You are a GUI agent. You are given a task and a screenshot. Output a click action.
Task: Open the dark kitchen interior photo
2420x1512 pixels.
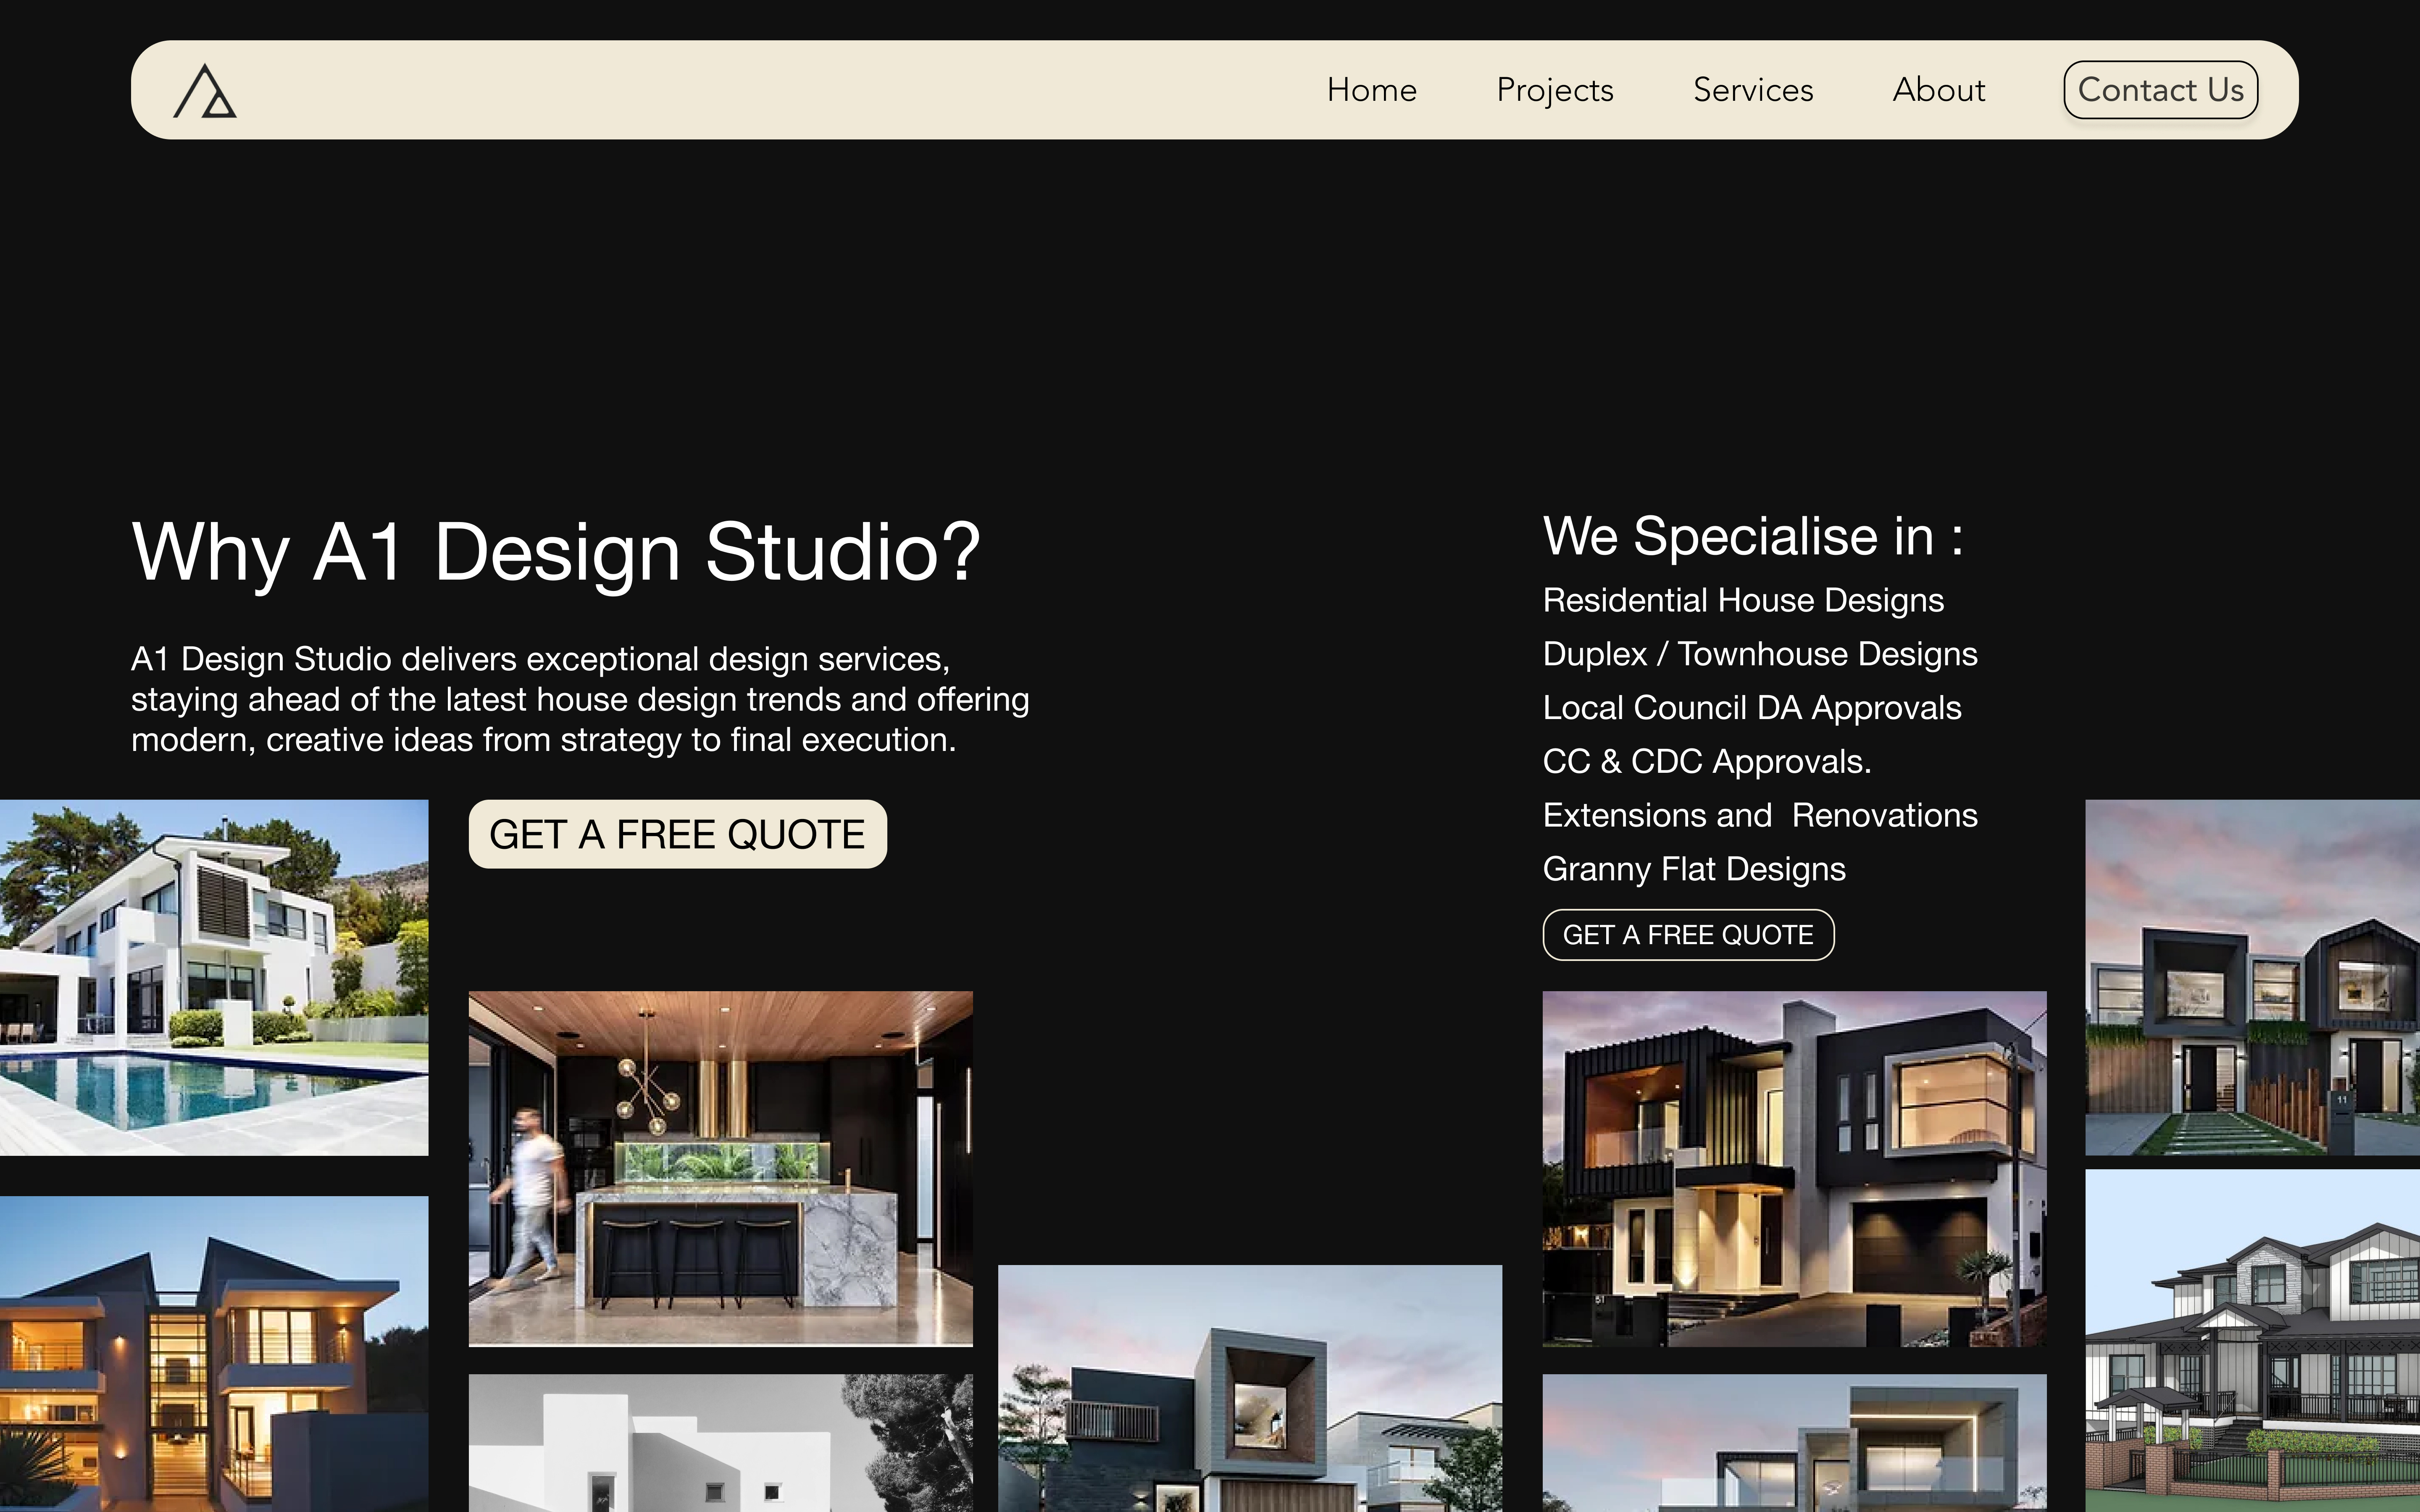(720, 1168)
